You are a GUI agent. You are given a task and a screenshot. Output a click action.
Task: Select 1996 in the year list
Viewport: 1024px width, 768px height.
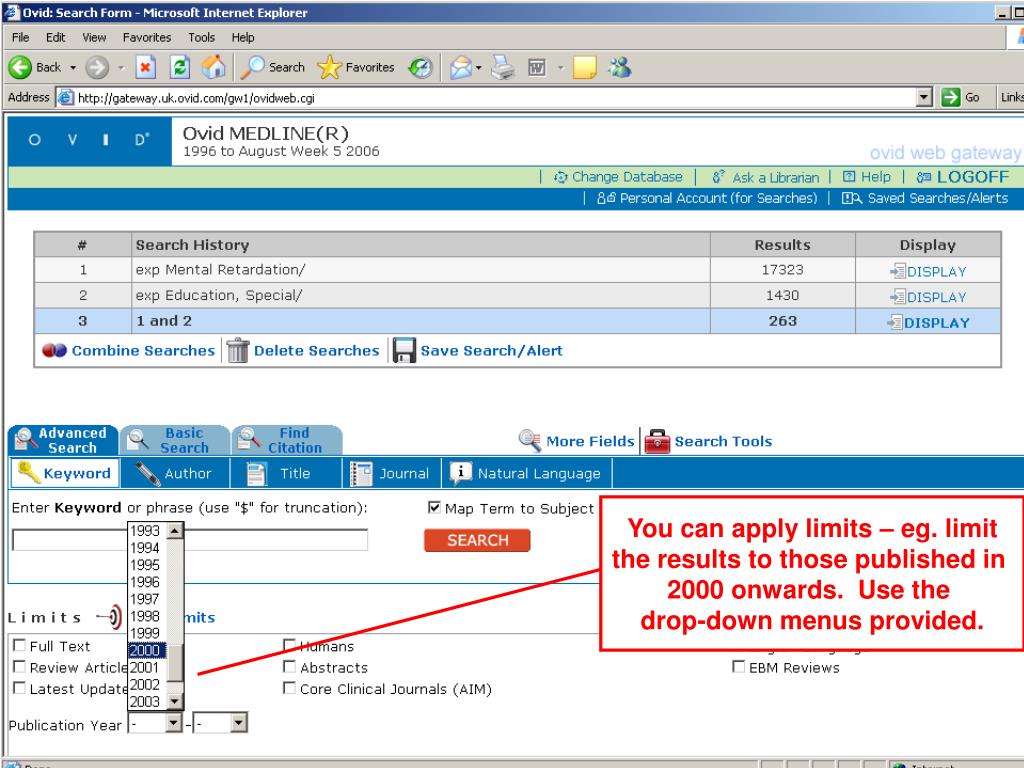[x=145, y=582]
